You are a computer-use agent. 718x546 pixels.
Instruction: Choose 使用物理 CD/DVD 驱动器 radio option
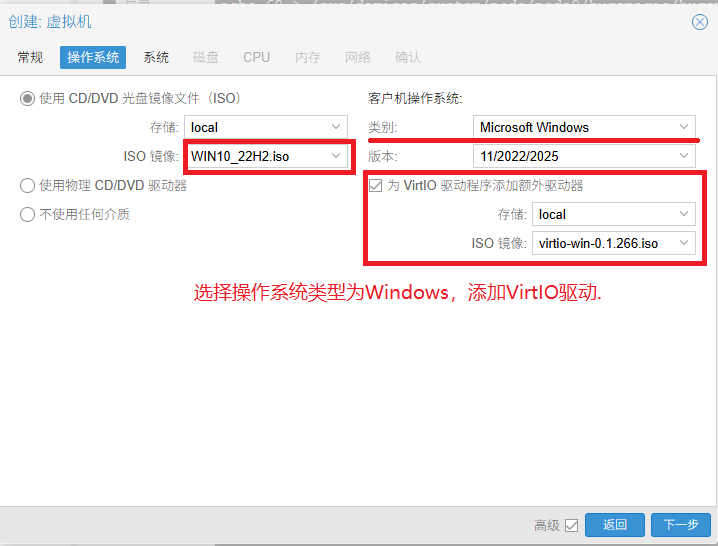click(x=28, y=185)
